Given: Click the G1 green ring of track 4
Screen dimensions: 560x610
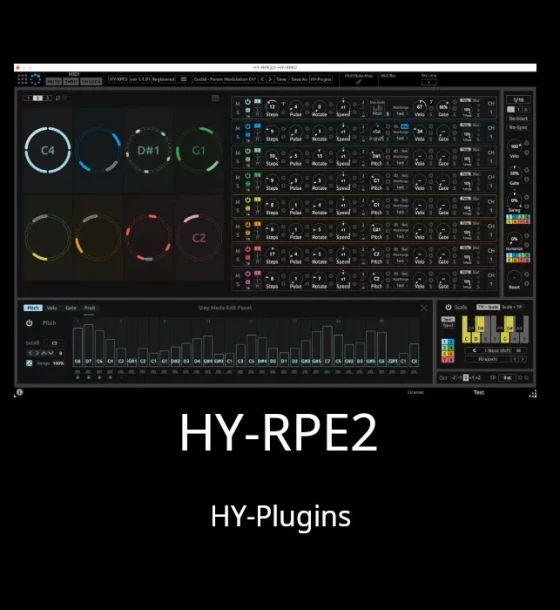Looking at the screenshot, I should pos(198,150).
